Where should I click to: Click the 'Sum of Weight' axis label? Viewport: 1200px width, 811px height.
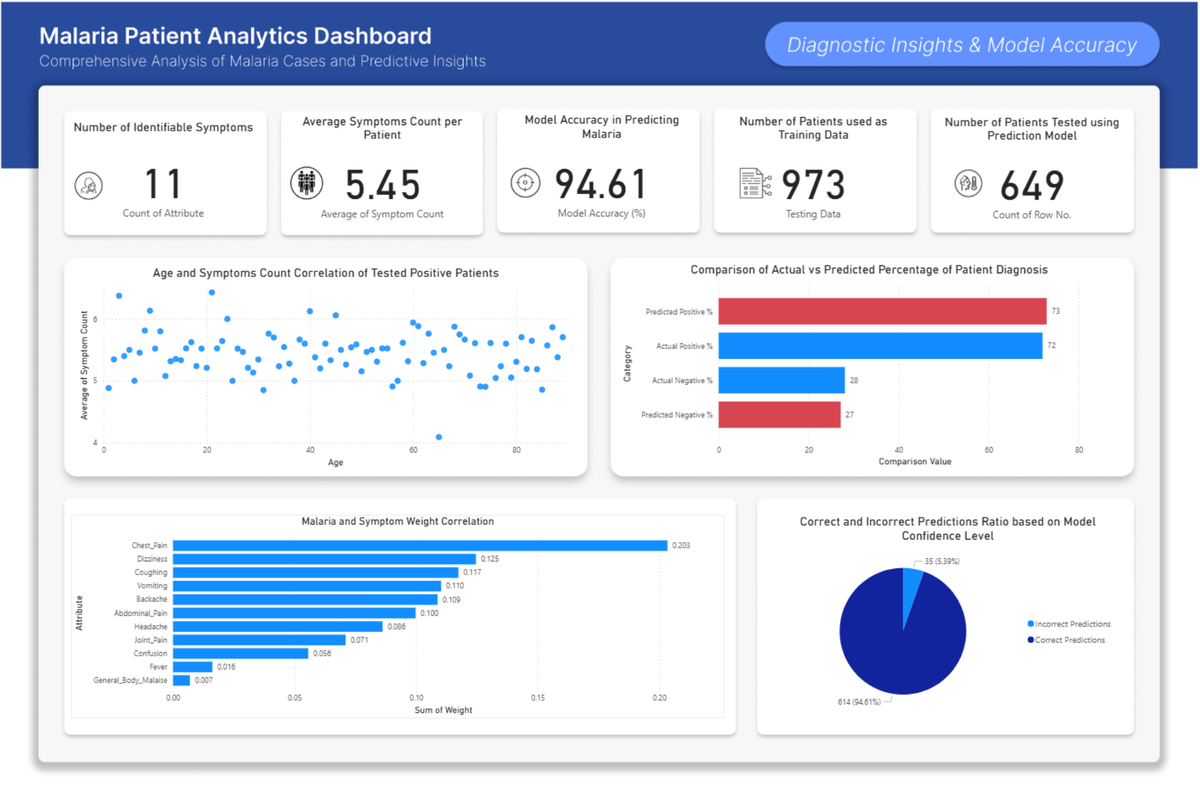[x=443, y=710]
